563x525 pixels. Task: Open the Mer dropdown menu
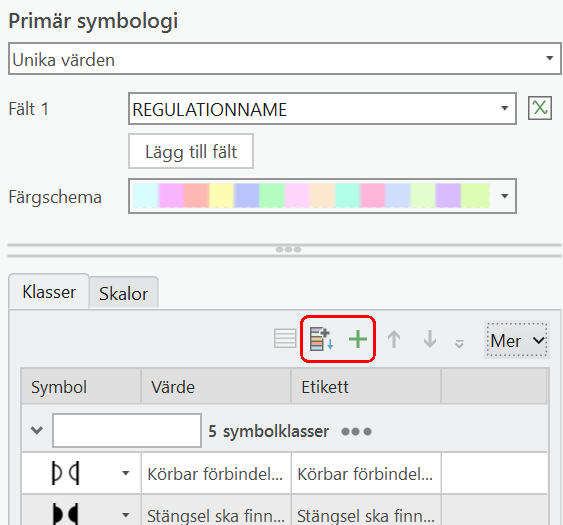coord(516,340)
